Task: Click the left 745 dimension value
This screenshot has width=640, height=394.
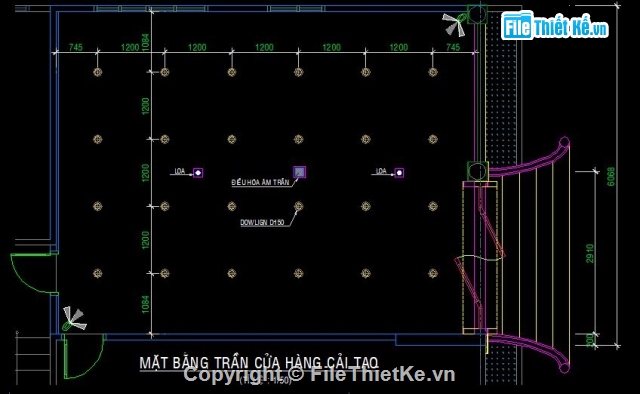Action: [x=76, y=47]
